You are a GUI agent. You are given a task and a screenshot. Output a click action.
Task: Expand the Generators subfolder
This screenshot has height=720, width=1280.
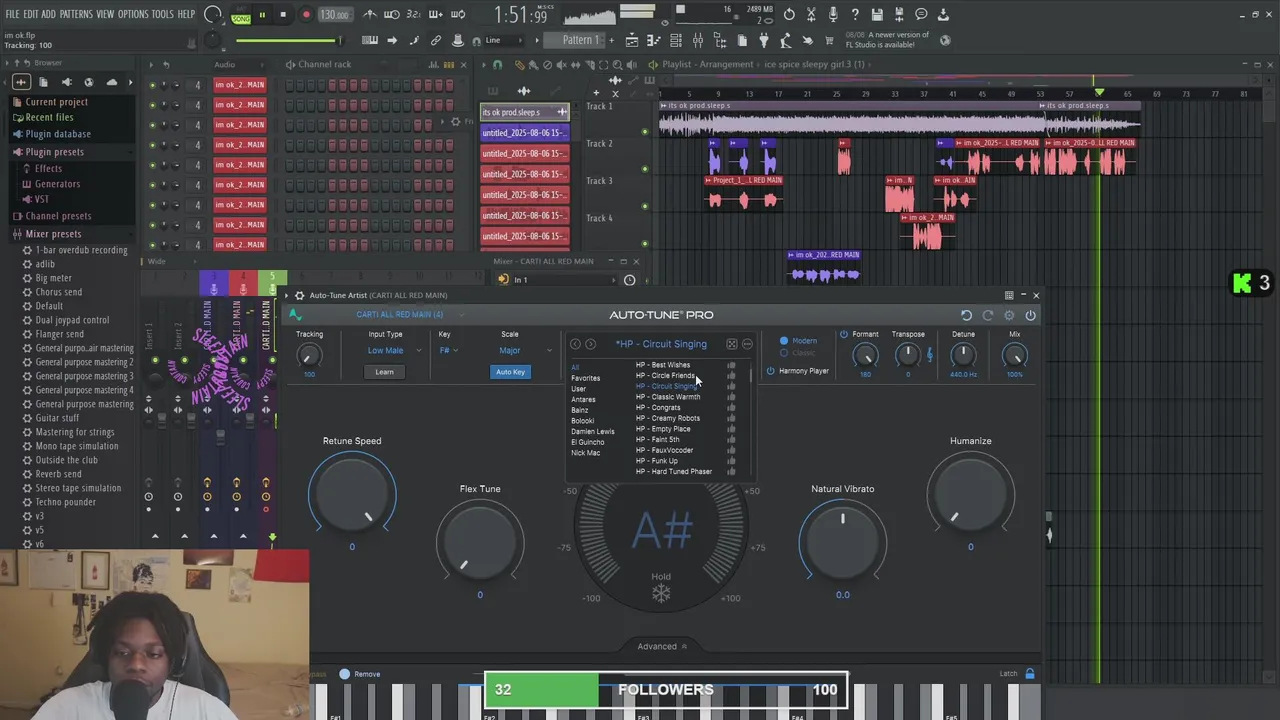57,184
